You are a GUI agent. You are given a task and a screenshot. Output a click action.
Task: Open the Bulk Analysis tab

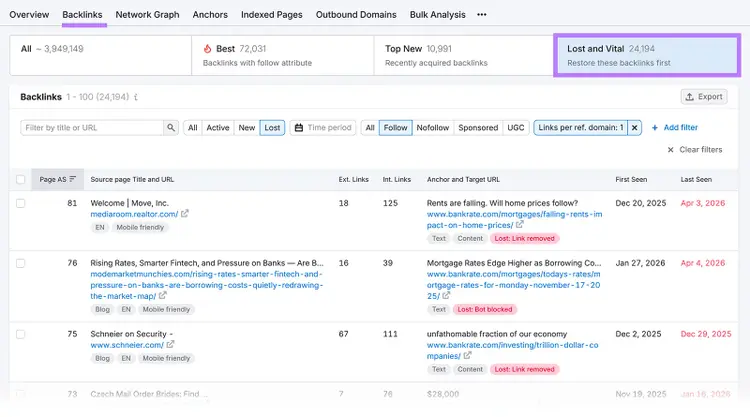(x=437, y=15)
